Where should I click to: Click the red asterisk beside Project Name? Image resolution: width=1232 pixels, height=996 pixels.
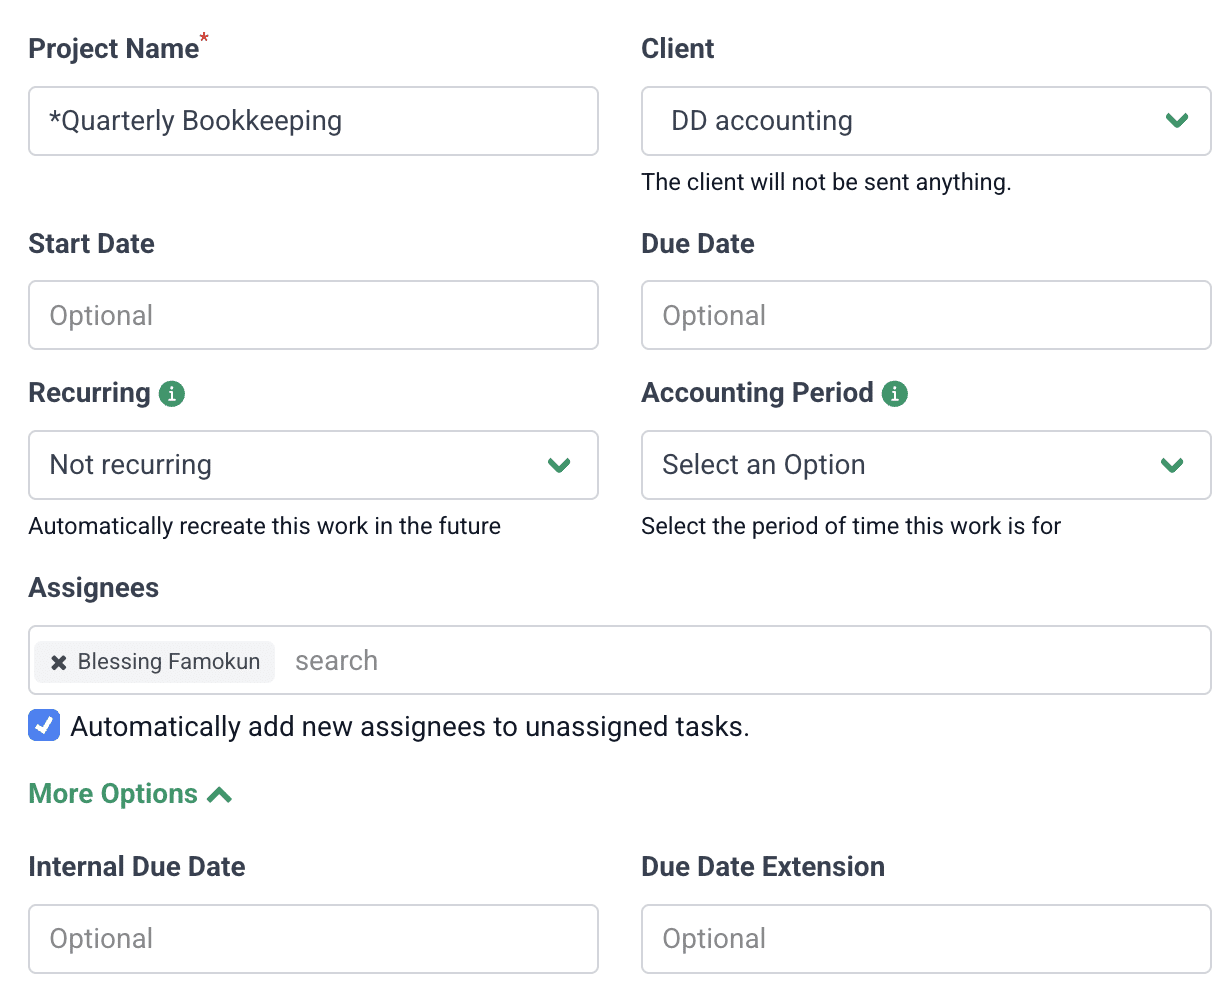204,38
